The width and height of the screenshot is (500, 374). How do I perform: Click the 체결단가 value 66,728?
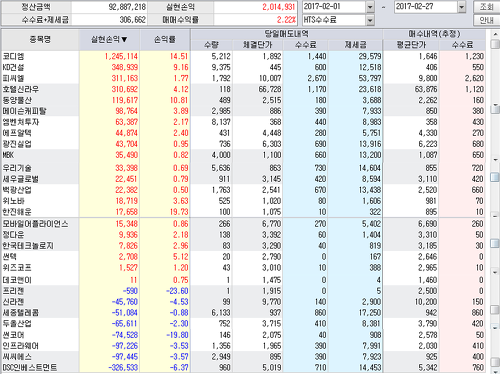(x=270, y=89)
